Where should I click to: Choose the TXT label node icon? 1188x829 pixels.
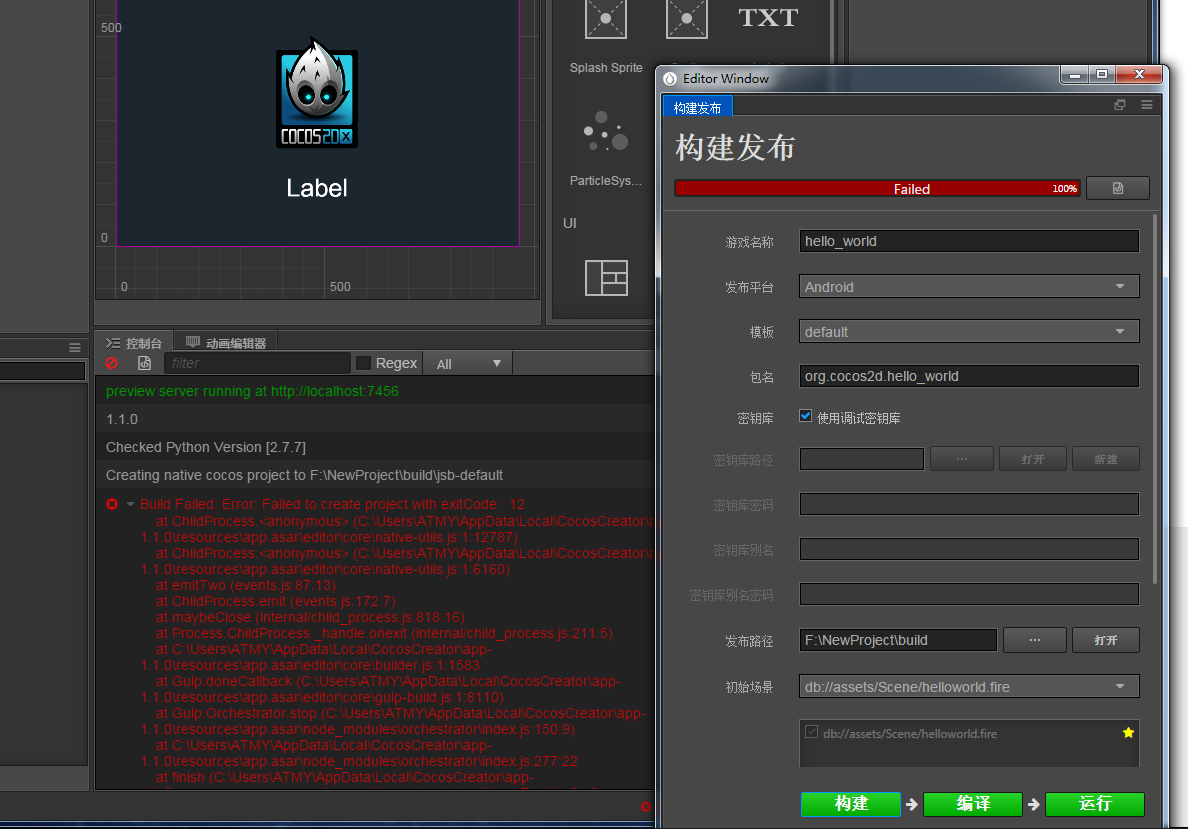pyautogui.click(x=768, y=17)
